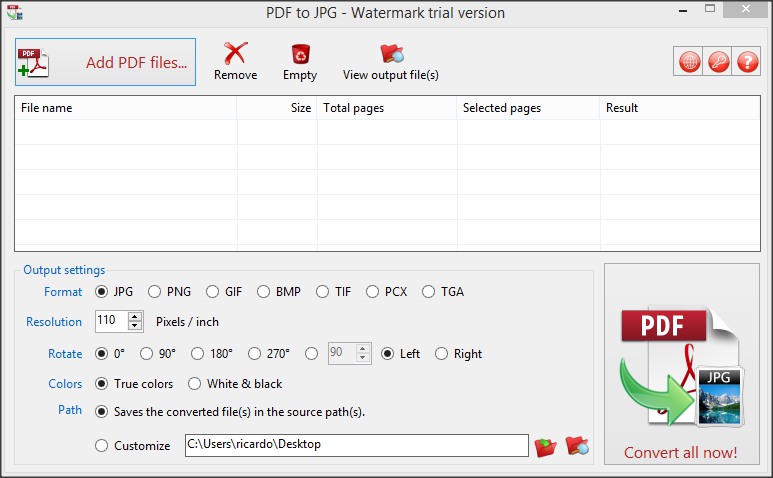The width and height of the screenshot is (773, 478).
Task: Choose 90° rotation
Action: coord(146,354)
